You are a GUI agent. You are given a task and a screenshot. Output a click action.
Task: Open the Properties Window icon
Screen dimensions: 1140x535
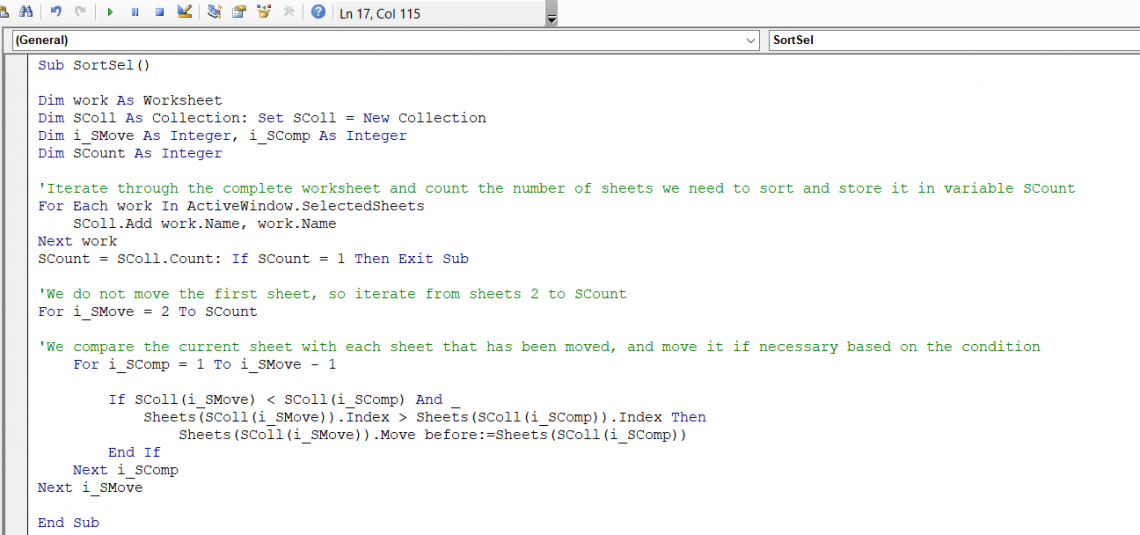click(239, 12)
